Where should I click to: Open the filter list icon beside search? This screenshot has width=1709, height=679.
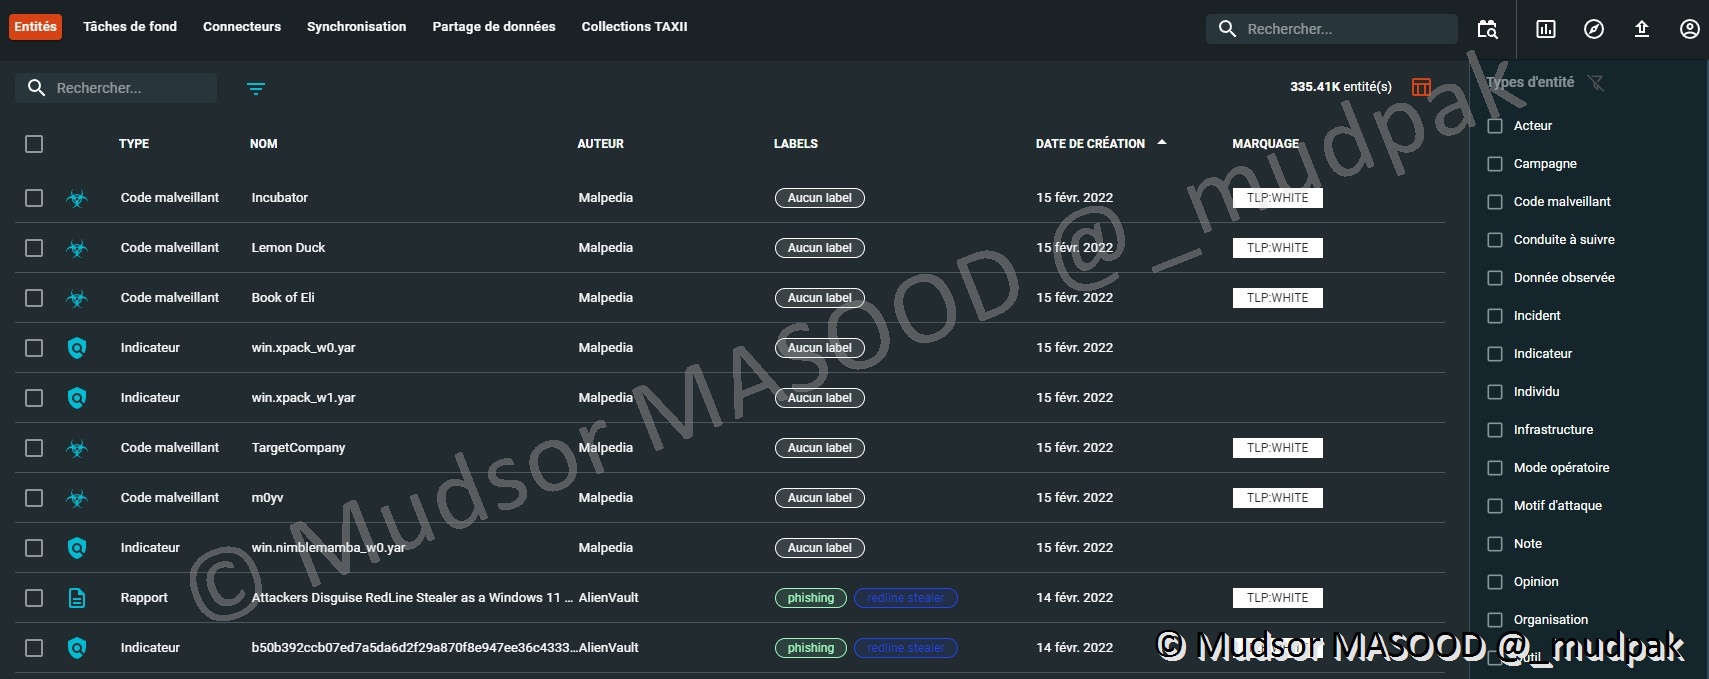click(x=256, y=89)
